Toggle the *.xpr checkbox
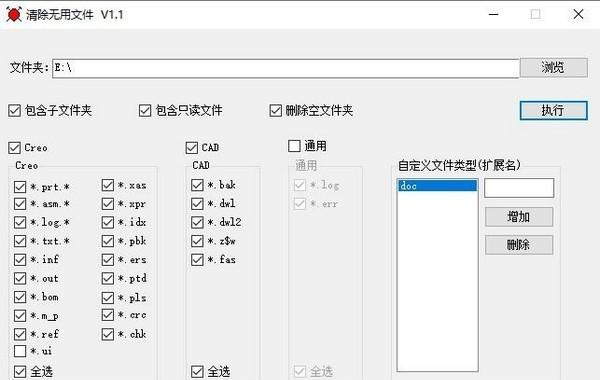 click(x=108, y=204)
